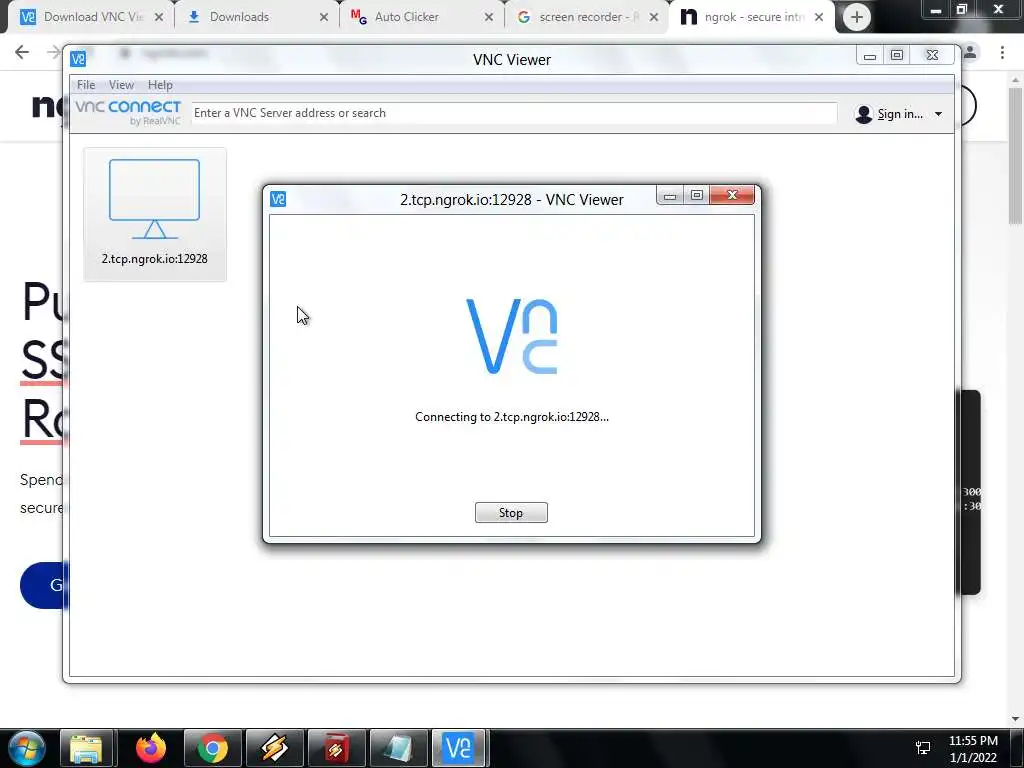Stop the VNC connection attempt

click(x=511, y=513)
